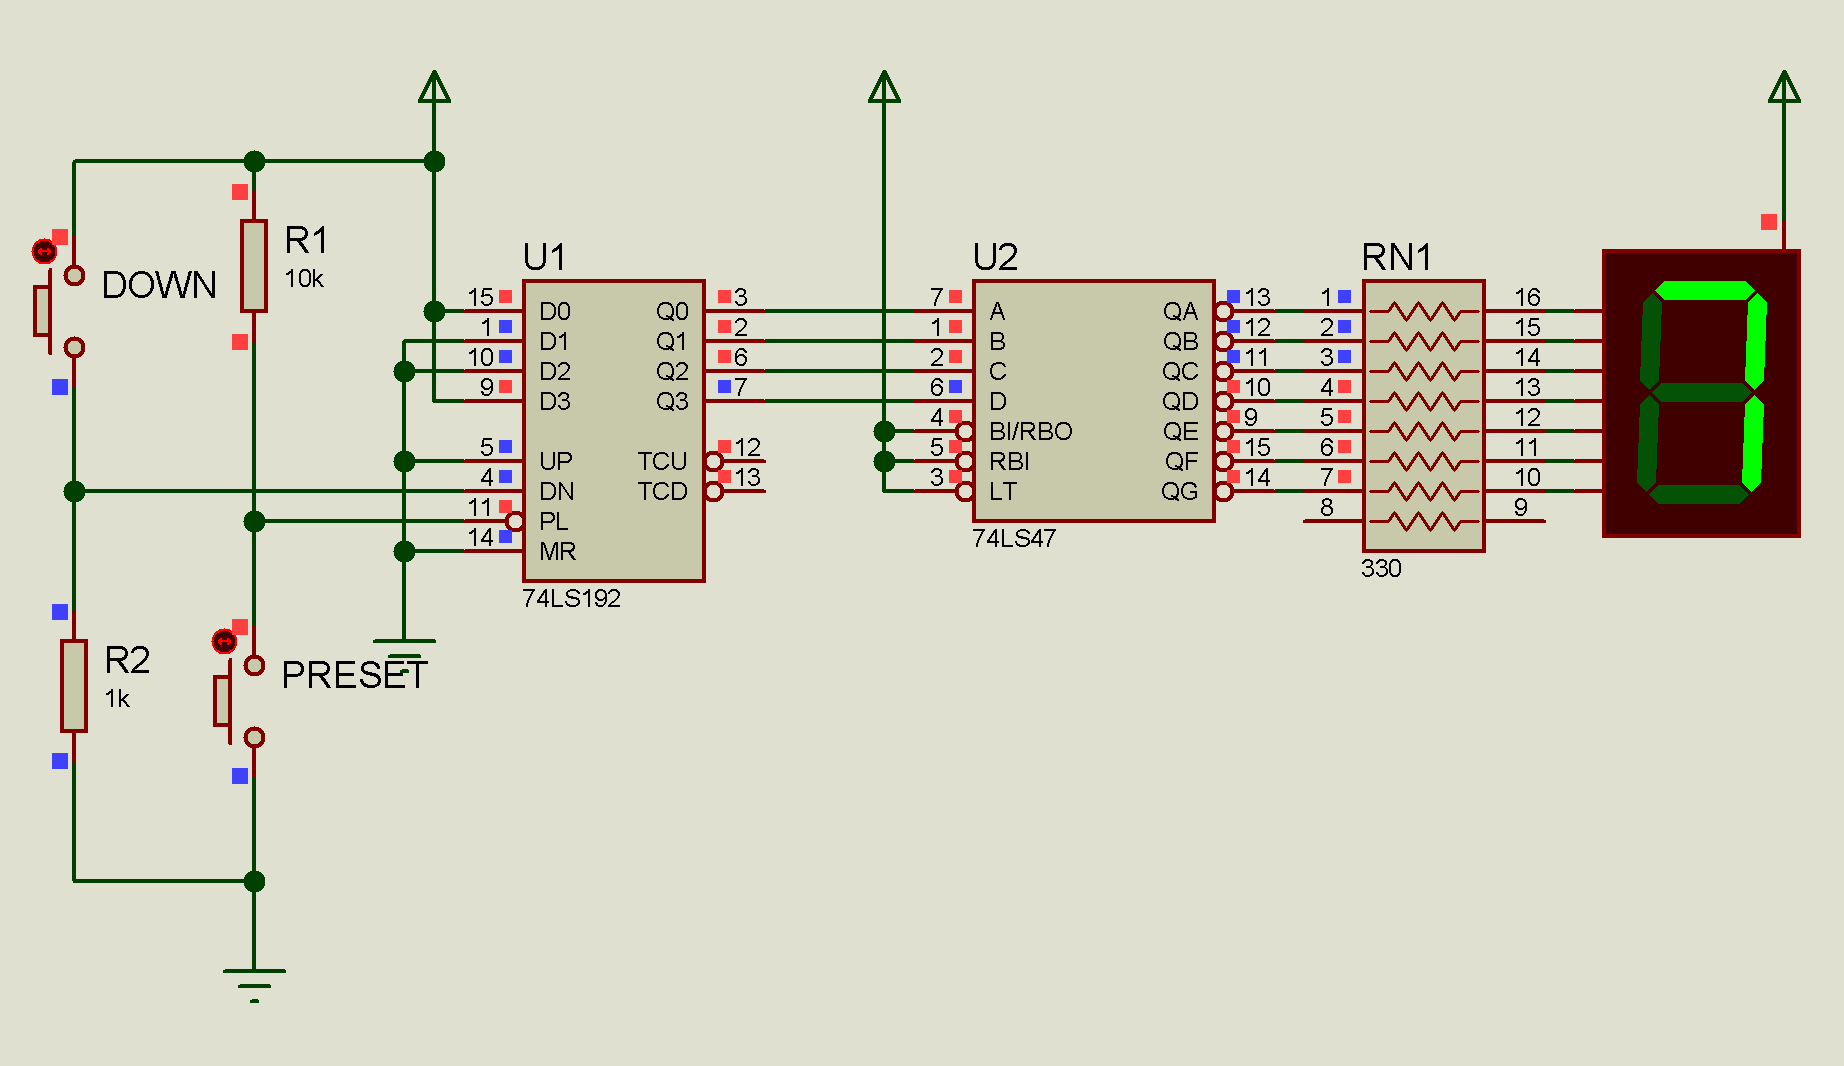Select the U1 reference label
The image size is (1844, 1066).
tap(545, 257)
